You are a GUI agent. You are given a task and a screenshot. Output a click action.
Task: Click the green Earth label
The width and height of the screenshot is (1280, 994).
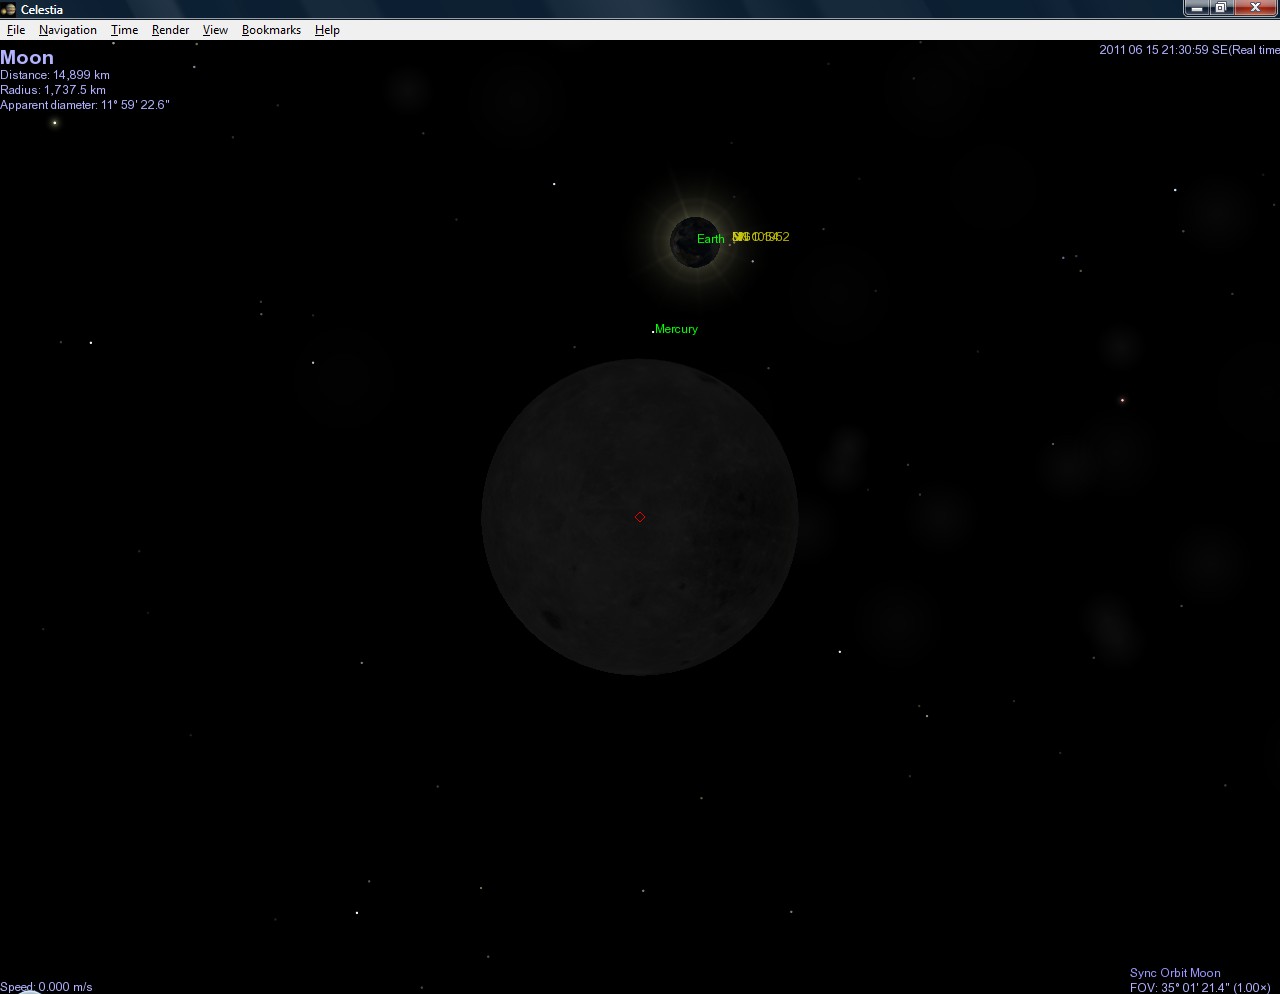click(710, 239)
